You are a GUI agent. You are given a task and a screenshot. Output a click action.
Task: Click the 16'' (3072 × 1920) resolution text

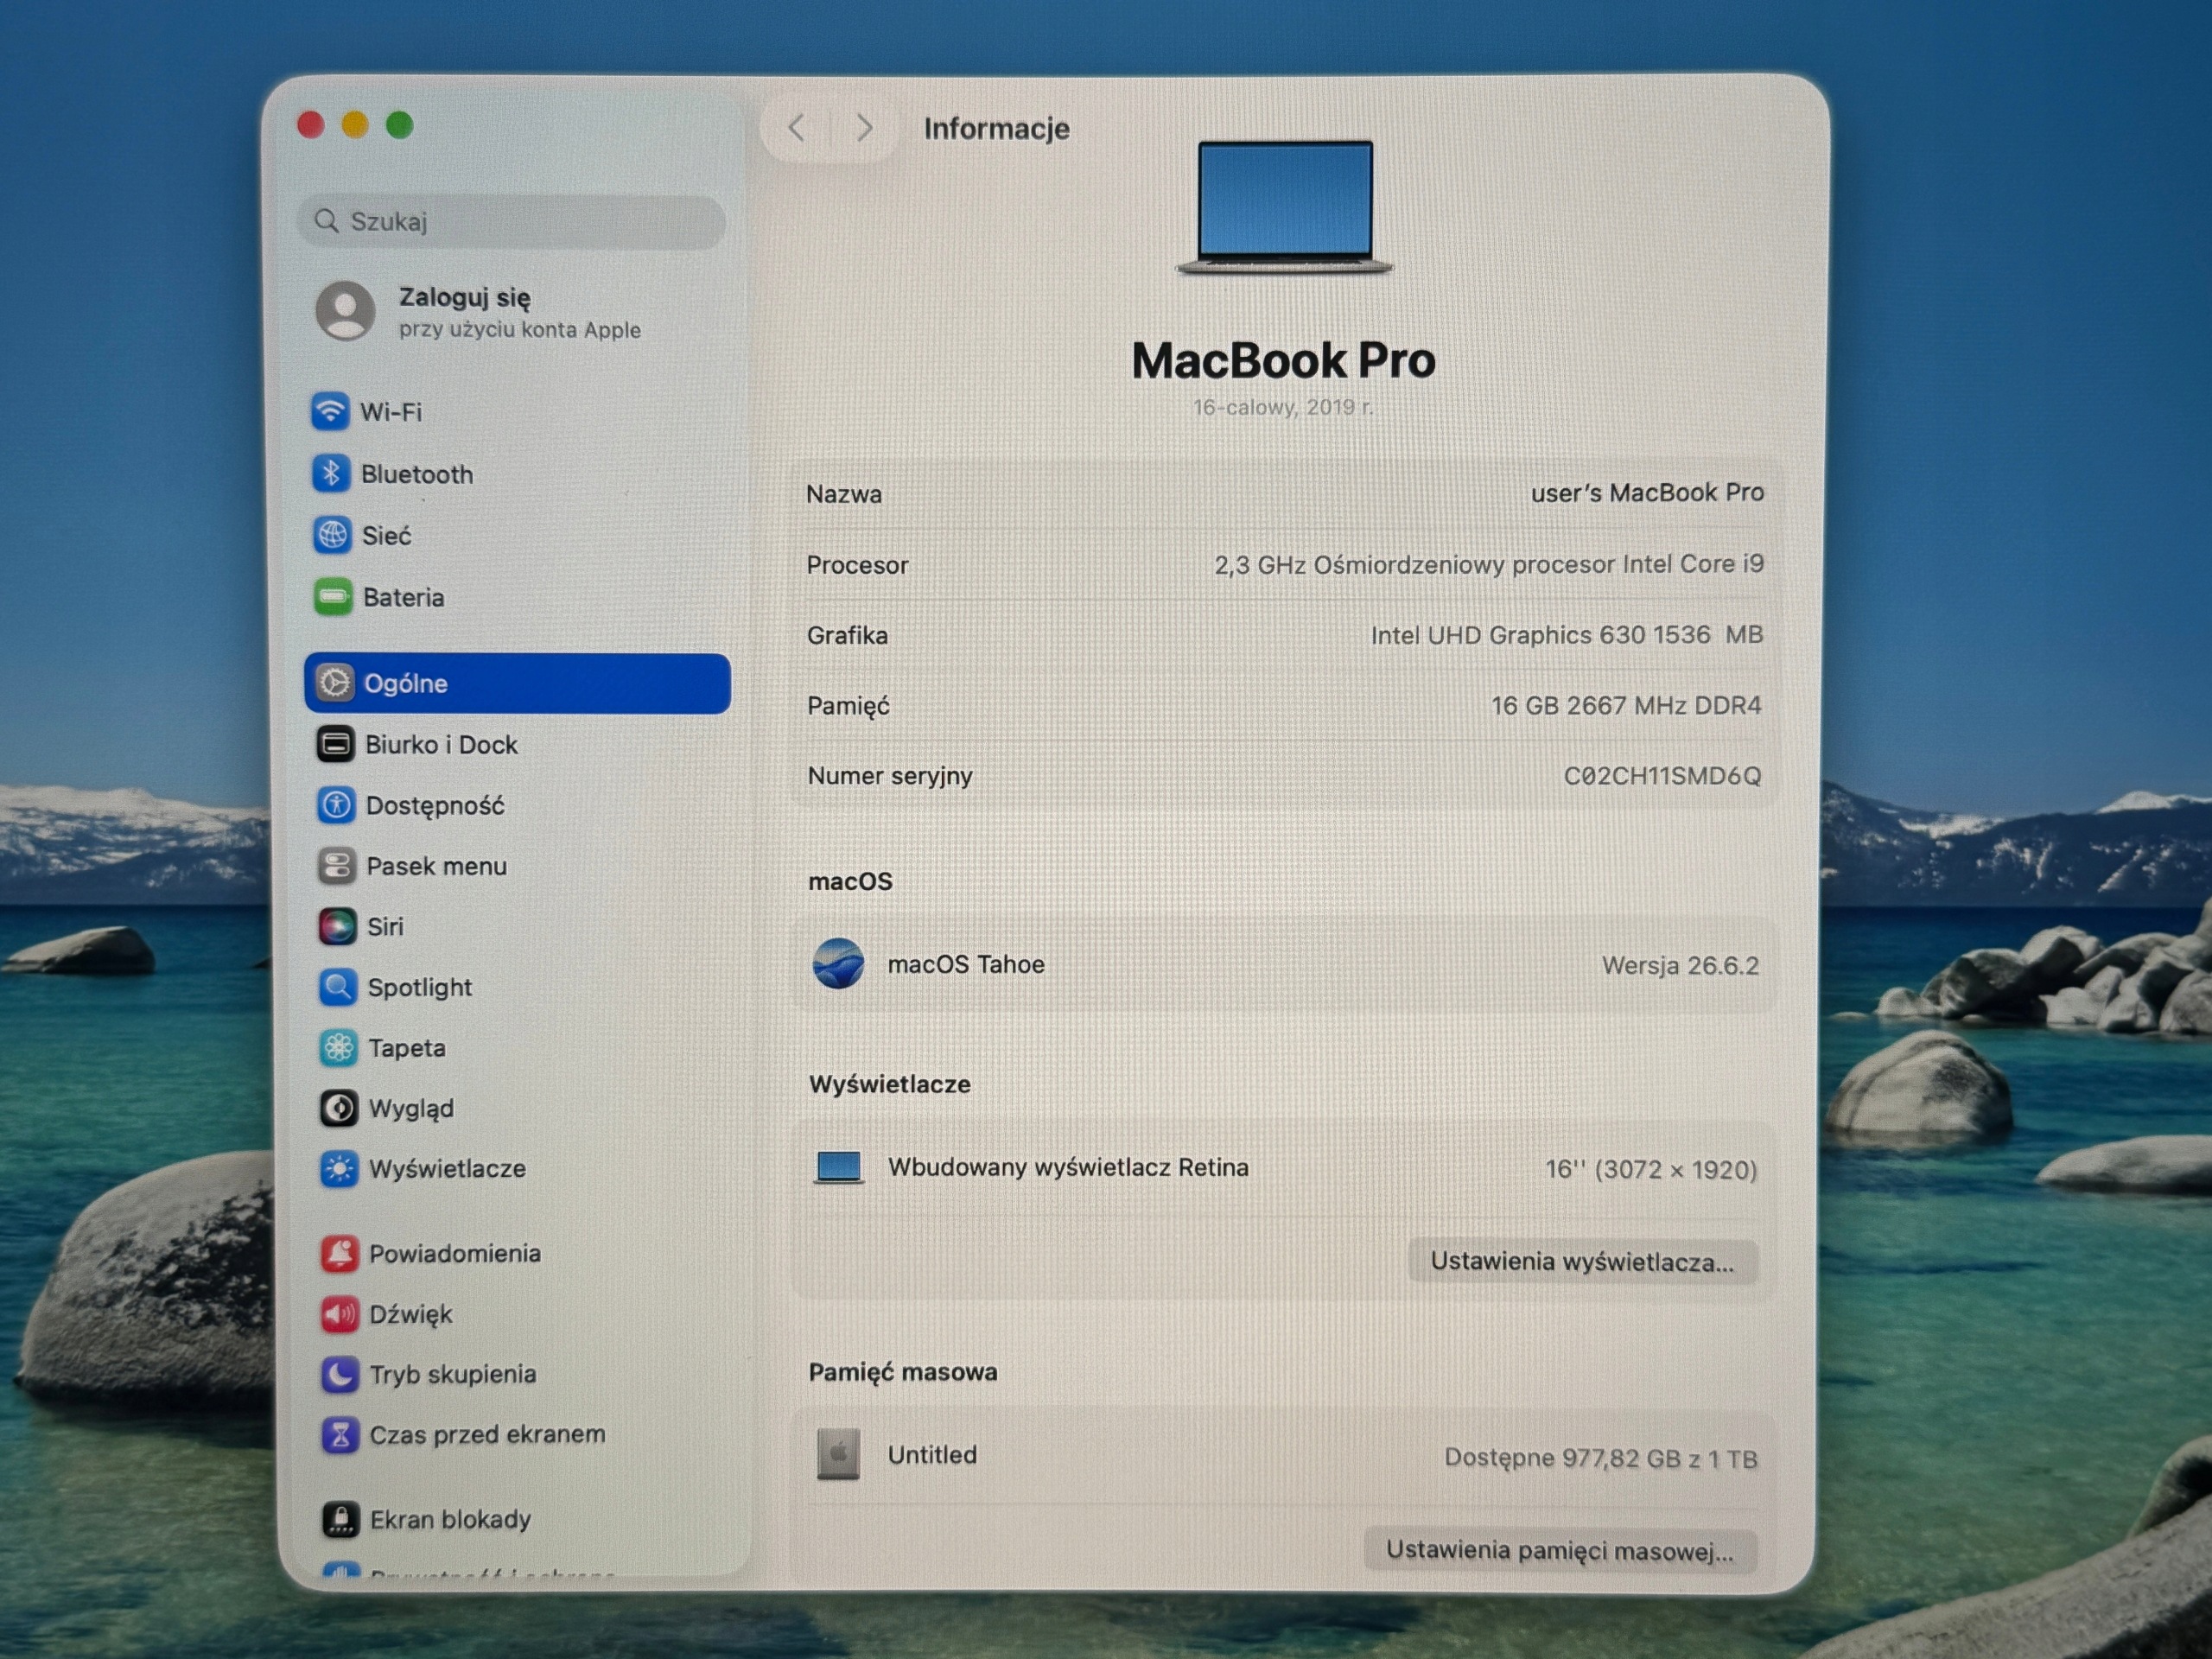coord(1651,1169)
